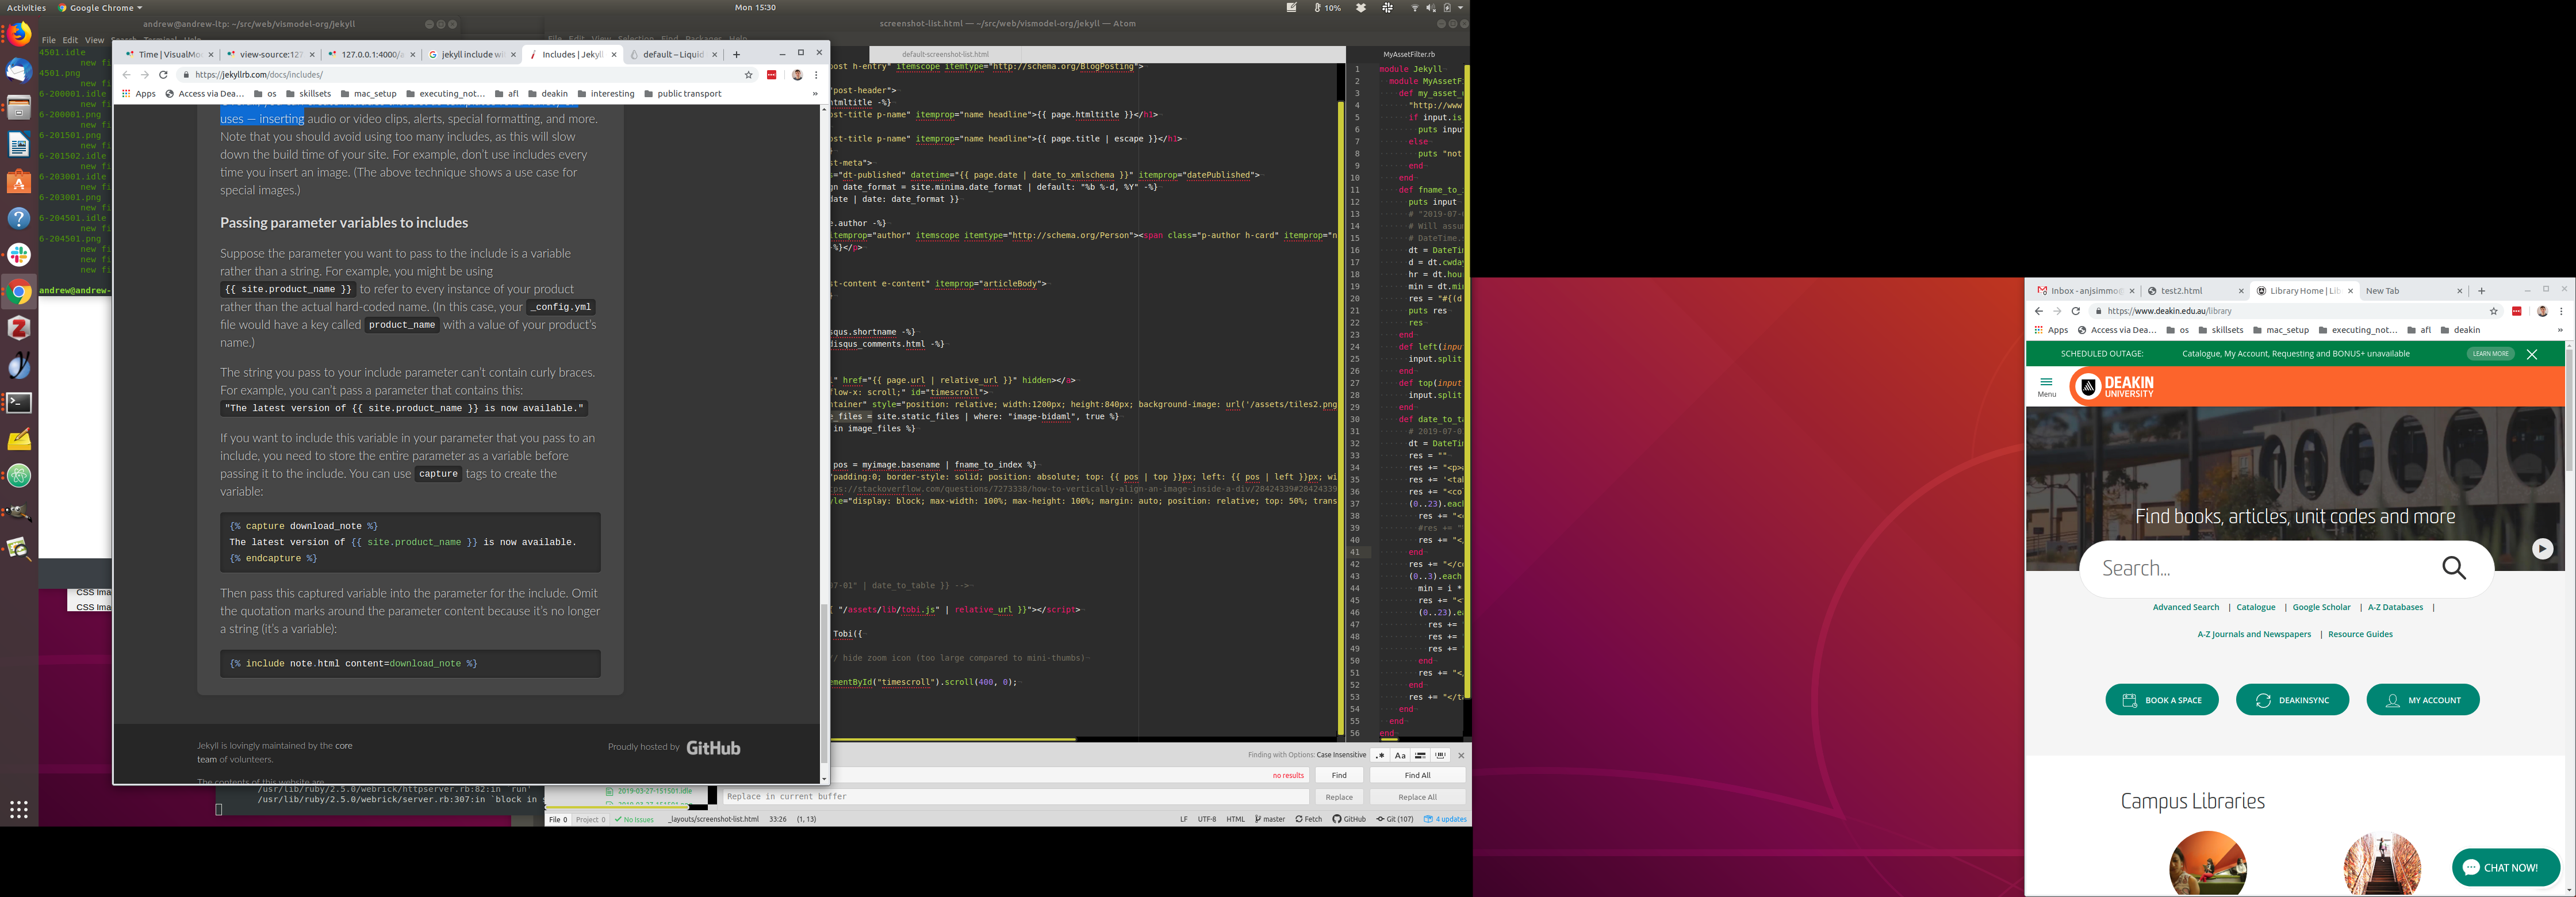Viewport: 2576px width, 897px height.
Task: Toggle whole word option in find panel
Action: pyautogui.click(x=1440, y=755)
